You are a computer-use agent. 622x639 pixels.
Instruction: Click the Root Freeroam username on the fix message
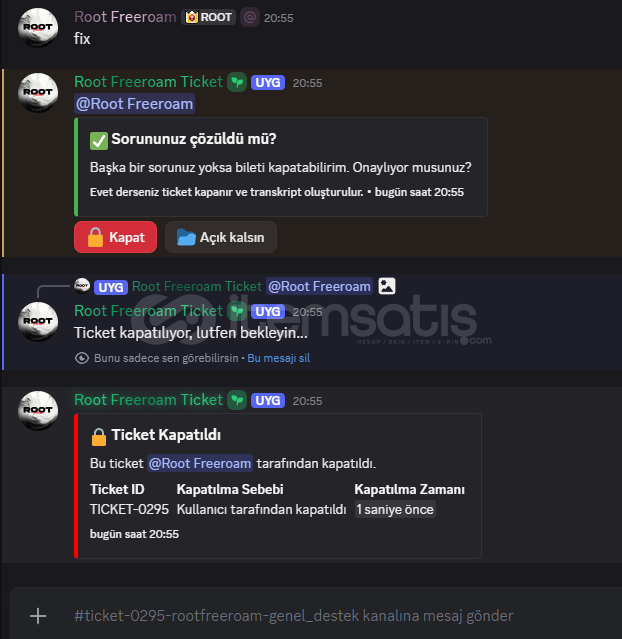[125, 17]
